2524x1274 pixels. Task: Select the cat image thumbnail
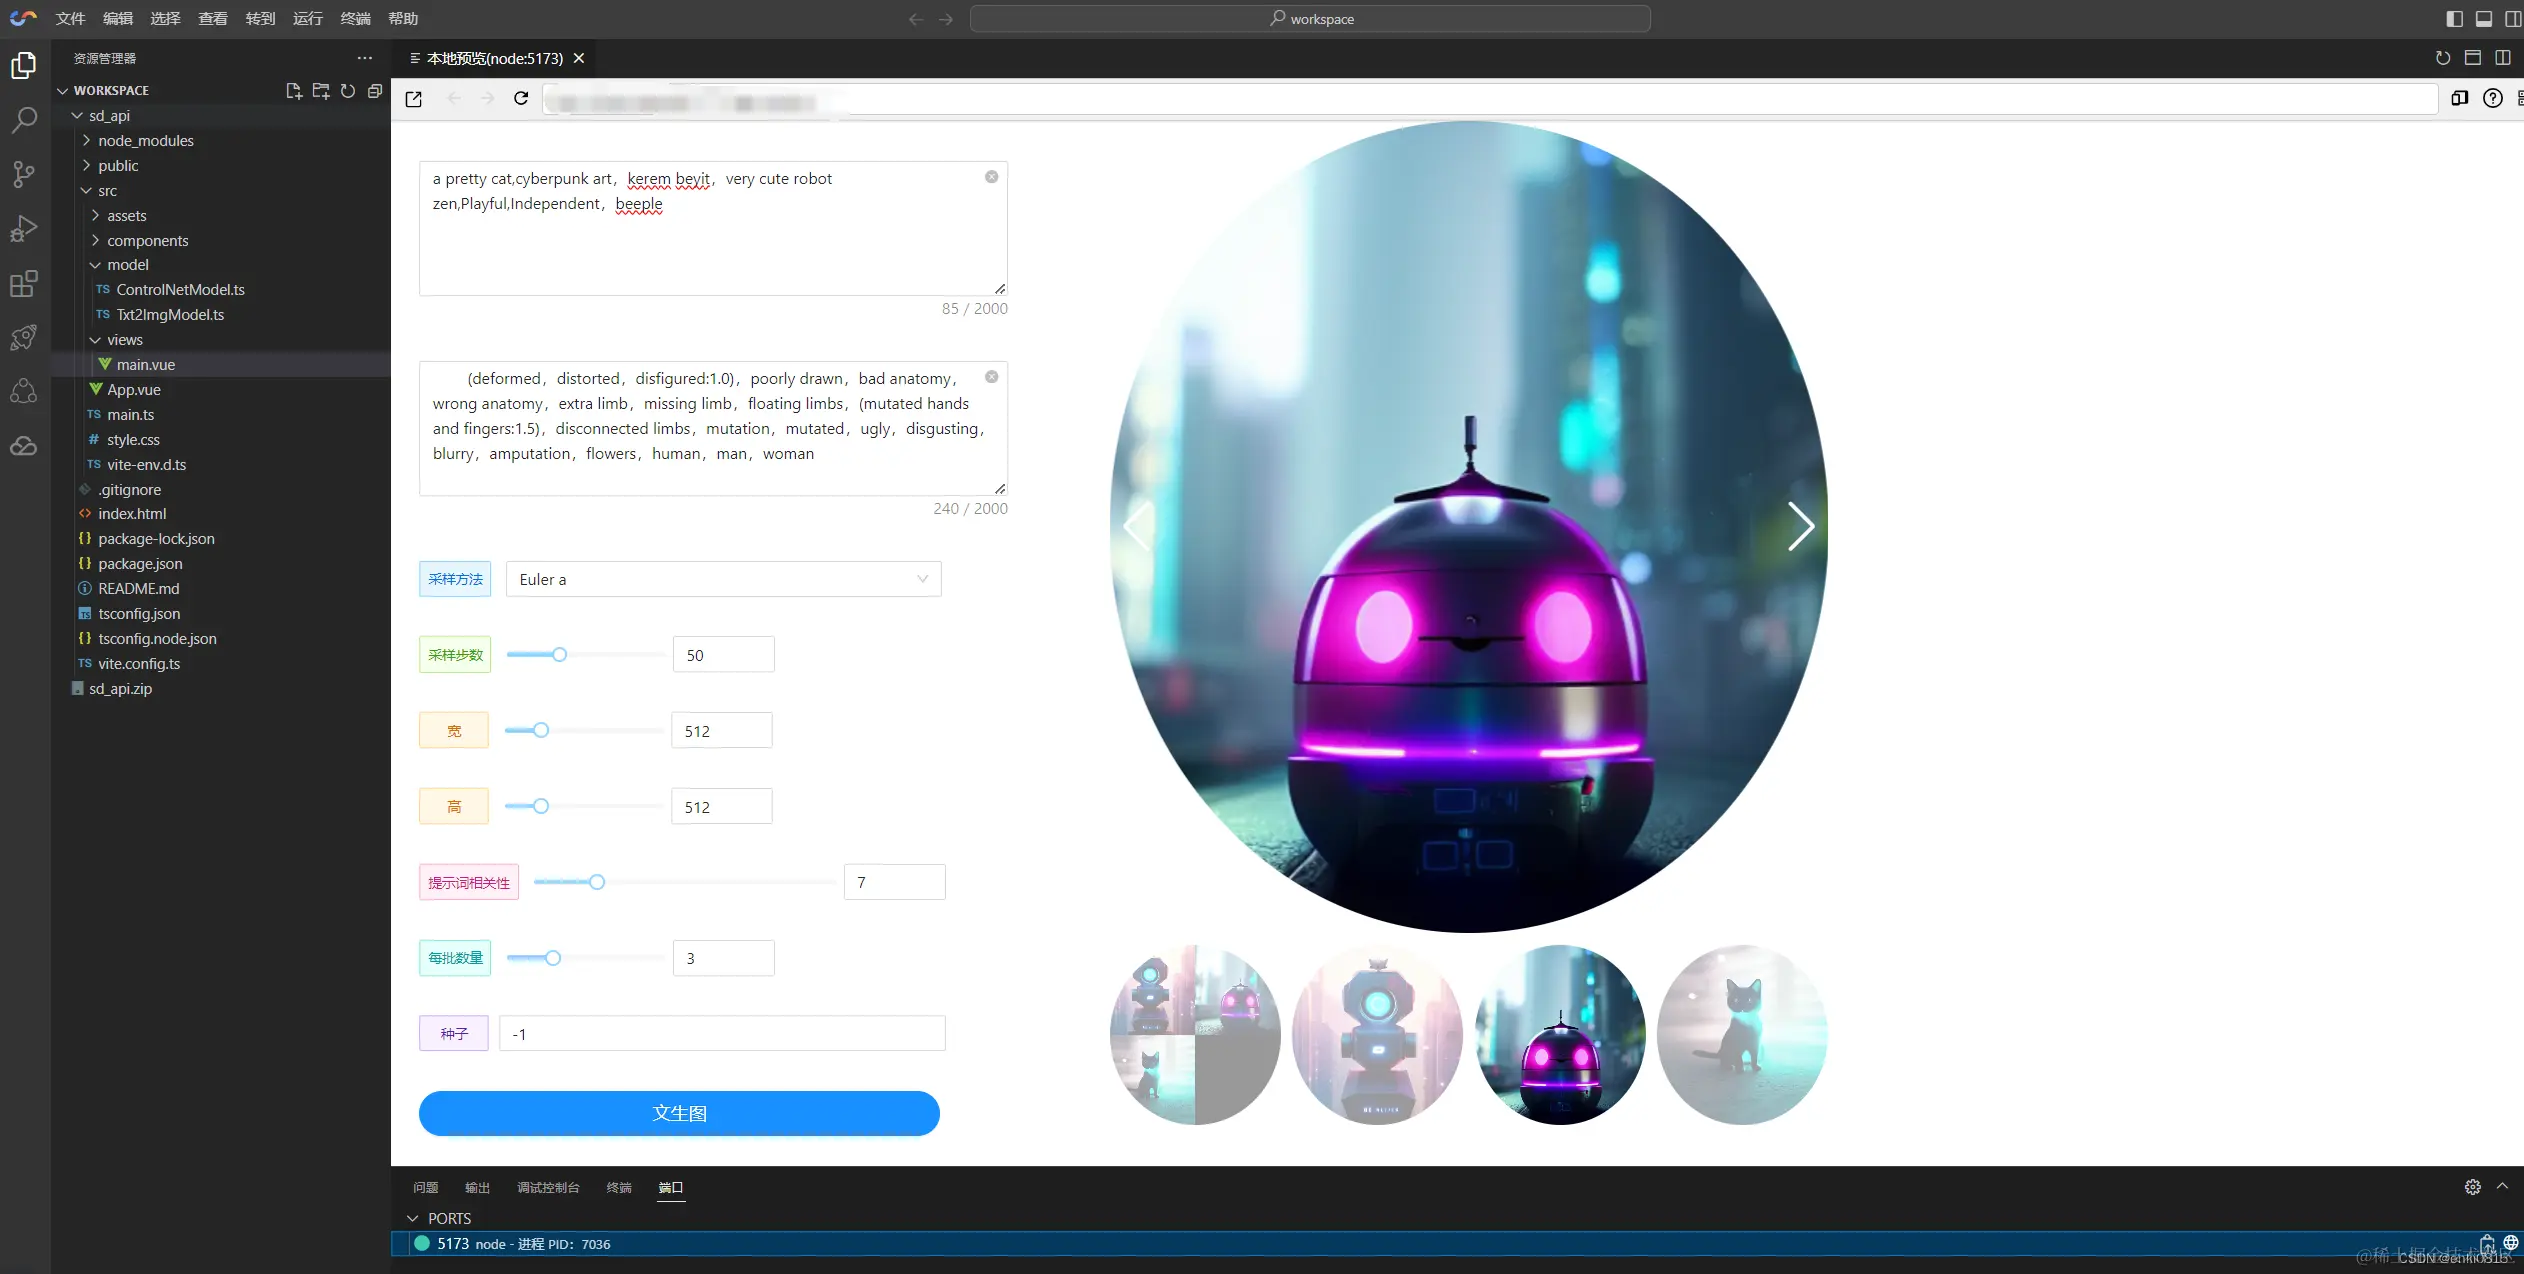tap(1742, 1034)
